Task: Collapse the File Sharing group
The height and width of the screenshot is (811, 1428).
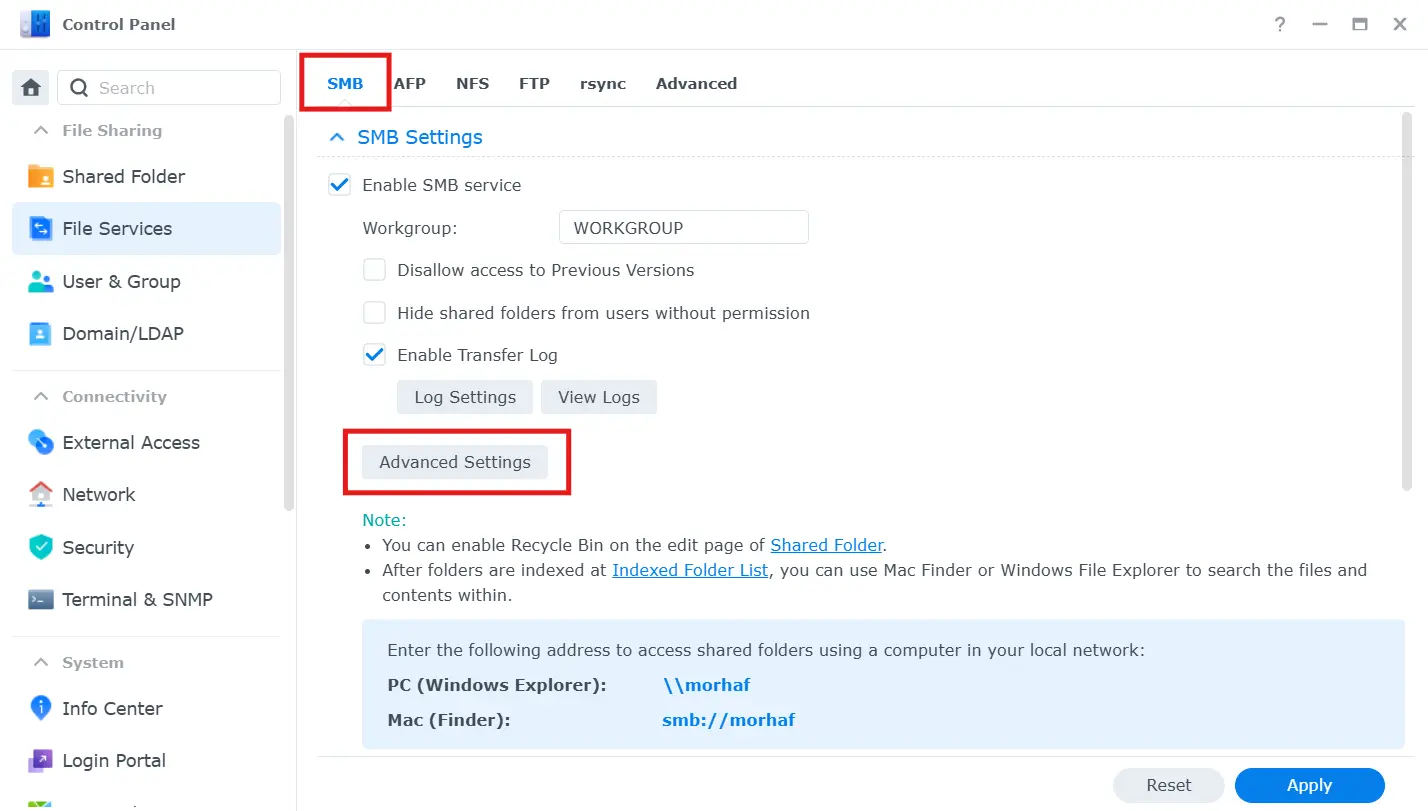Action: 41,130
